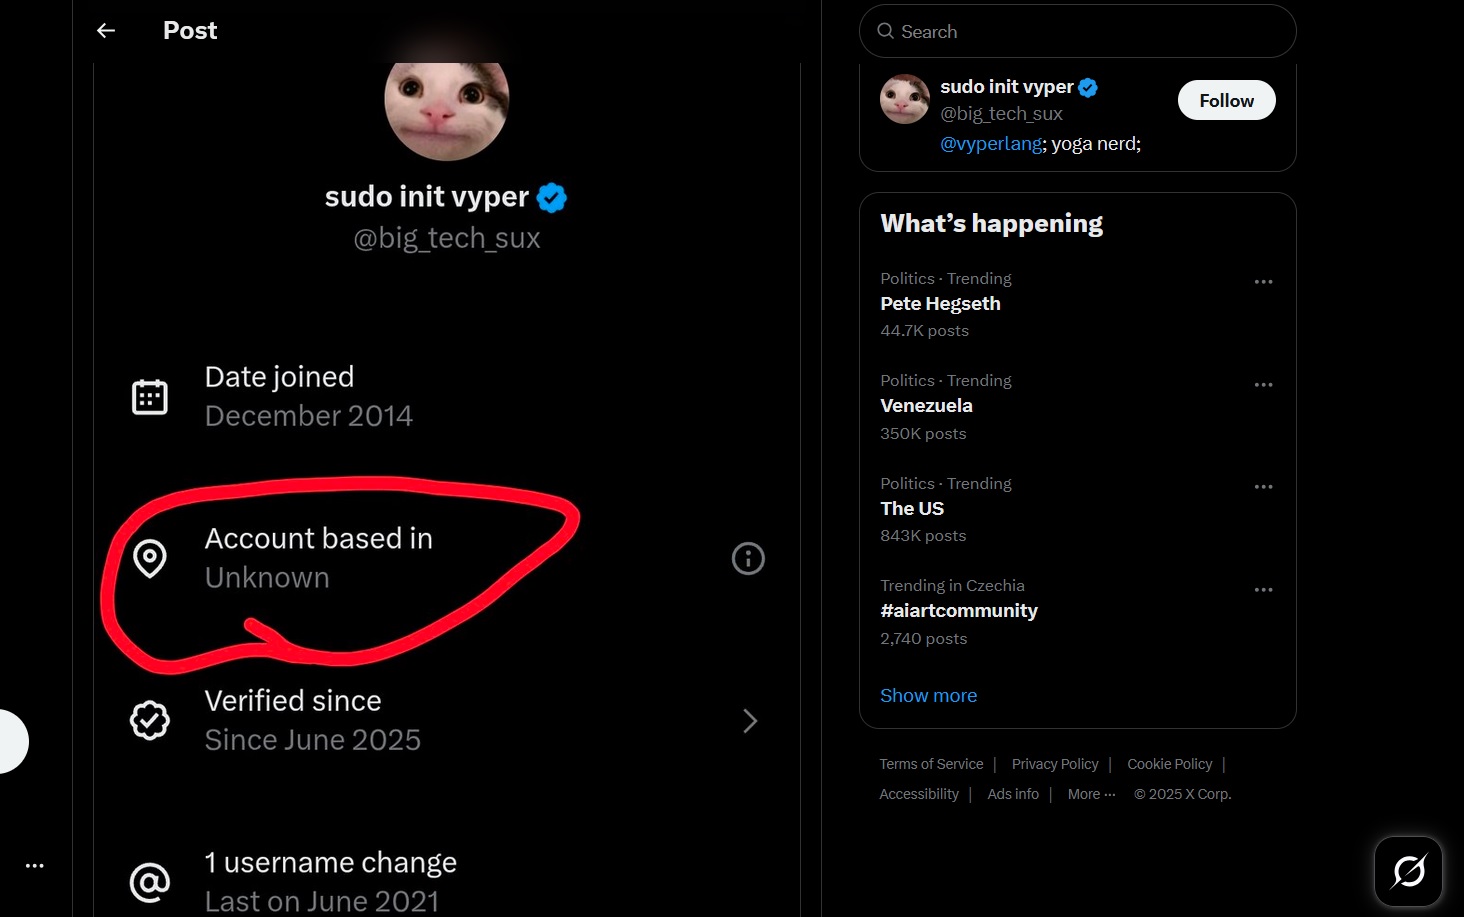Follow sudo init vyper
The image size is (1464, 917).
point(1226,101)
